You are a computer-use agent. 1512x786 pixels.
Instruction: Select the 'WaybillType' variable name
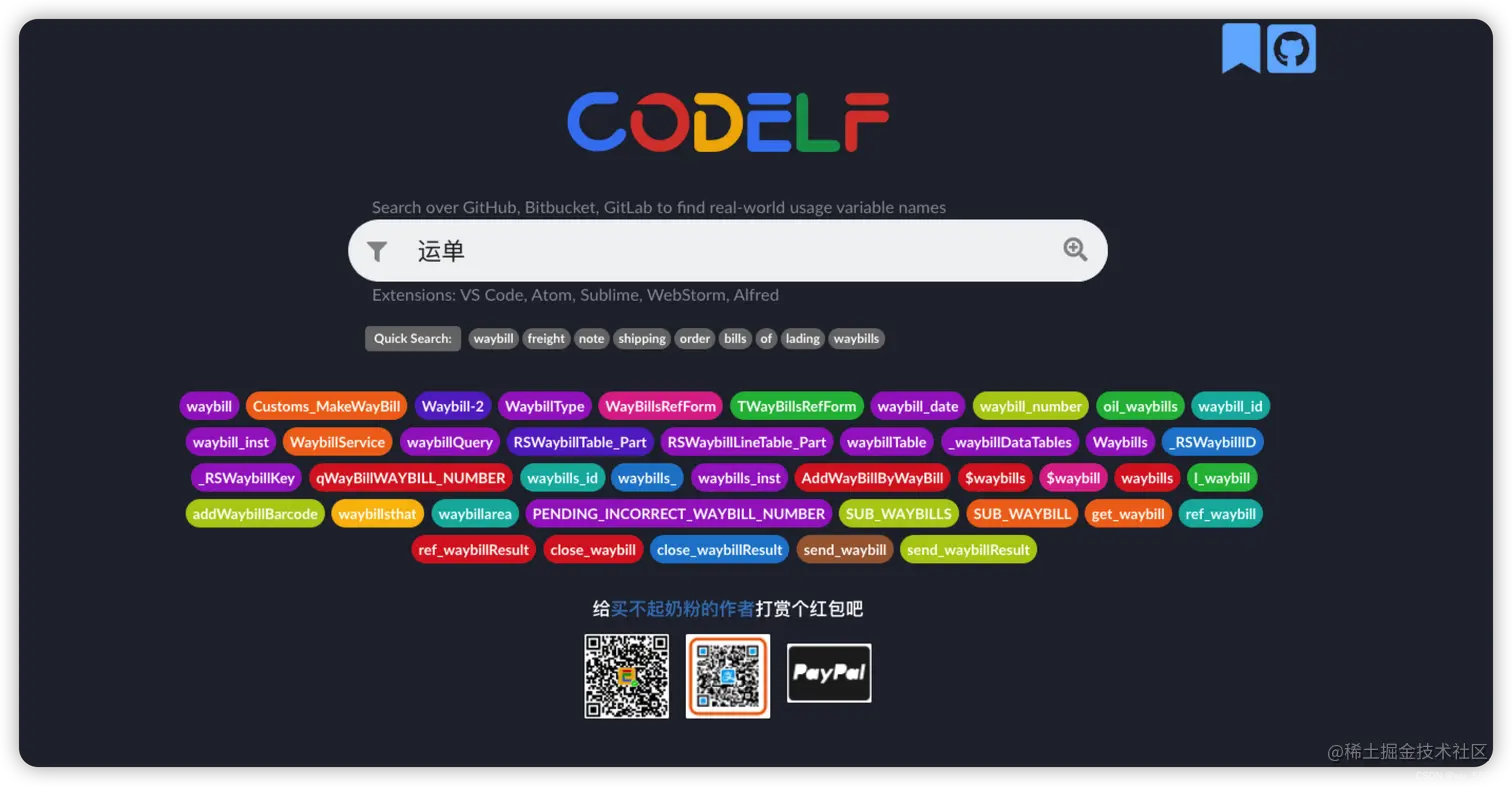pos(545,406)
